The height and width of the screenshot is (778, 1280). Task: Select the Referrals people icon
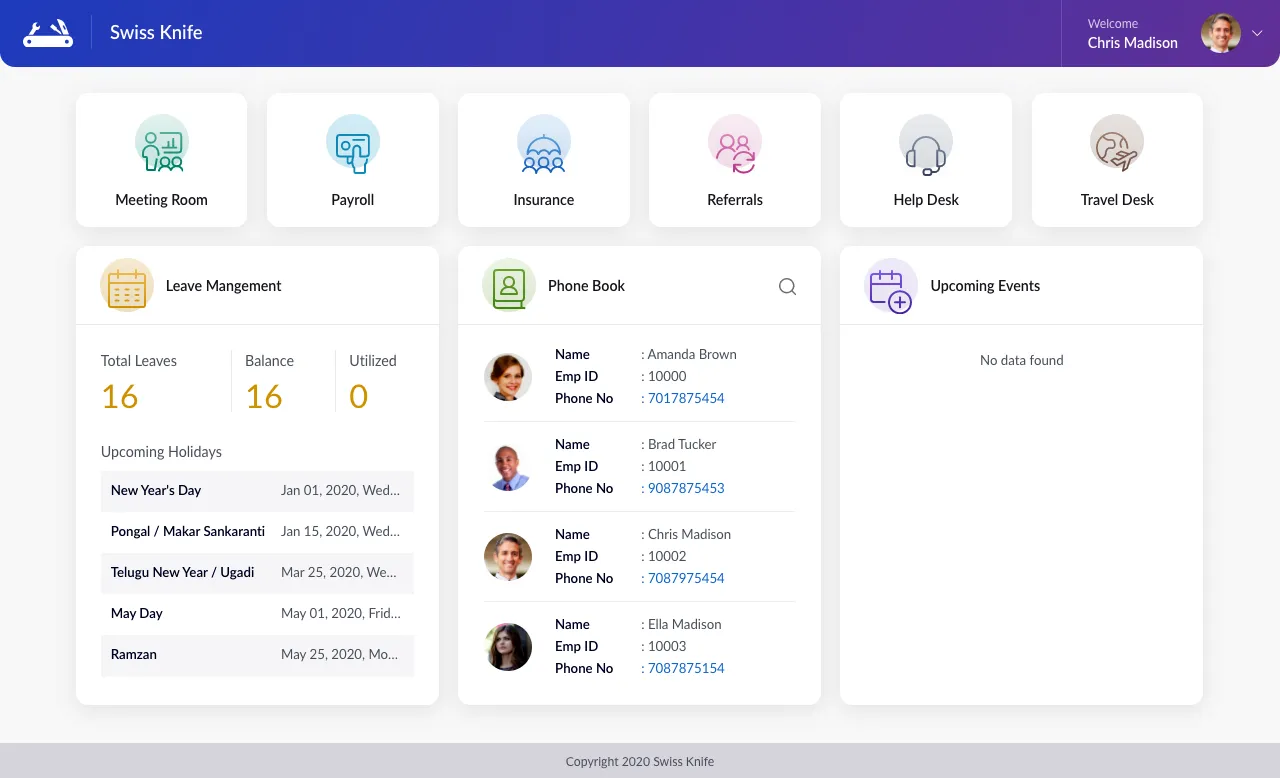(x=734, y=145)
